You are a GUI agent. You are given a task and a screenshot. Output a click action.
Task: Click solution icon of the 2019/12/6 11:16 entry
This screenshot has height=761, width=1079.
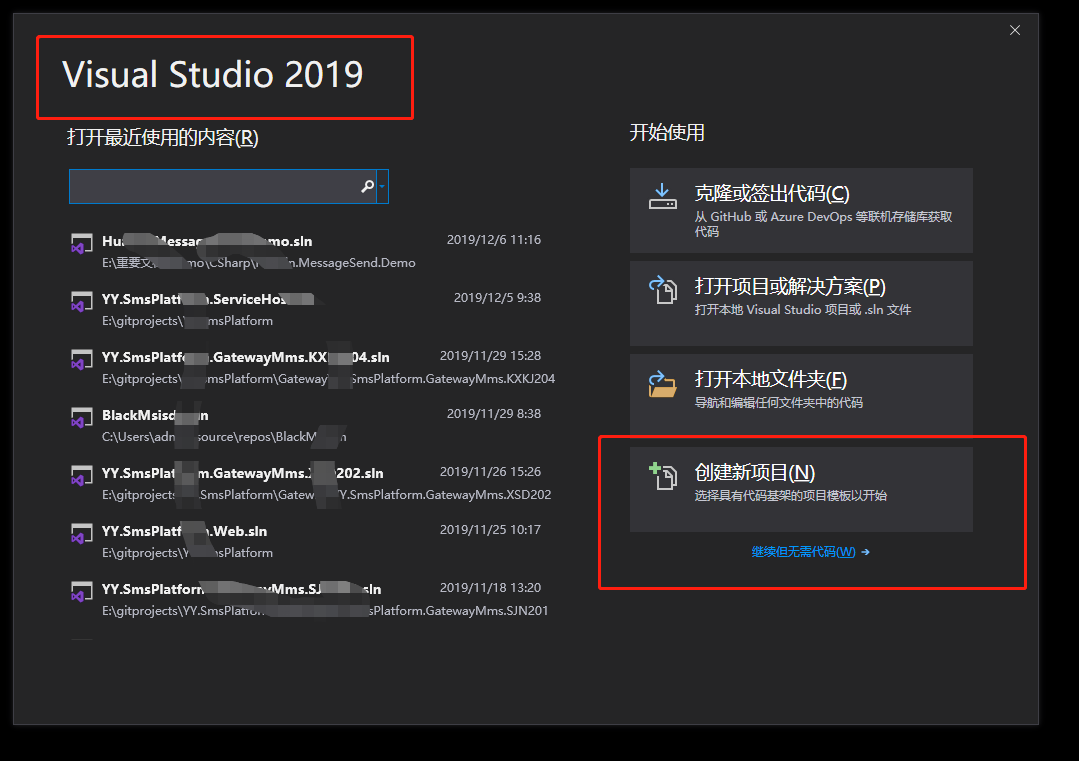(x=82, y=244)
